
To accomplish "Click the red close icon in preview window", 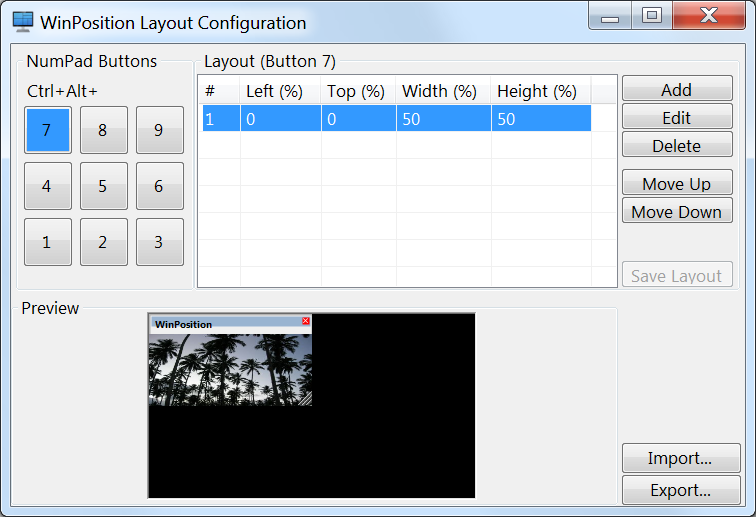I will (x=306, y=321).
